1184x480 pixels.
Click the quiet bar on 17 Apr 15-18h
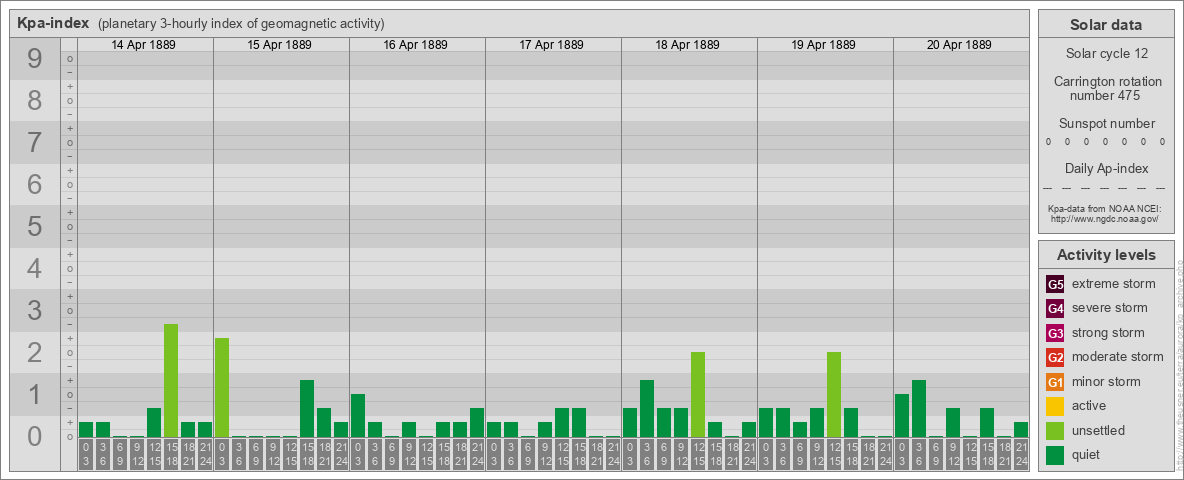(x=578, y=423)
